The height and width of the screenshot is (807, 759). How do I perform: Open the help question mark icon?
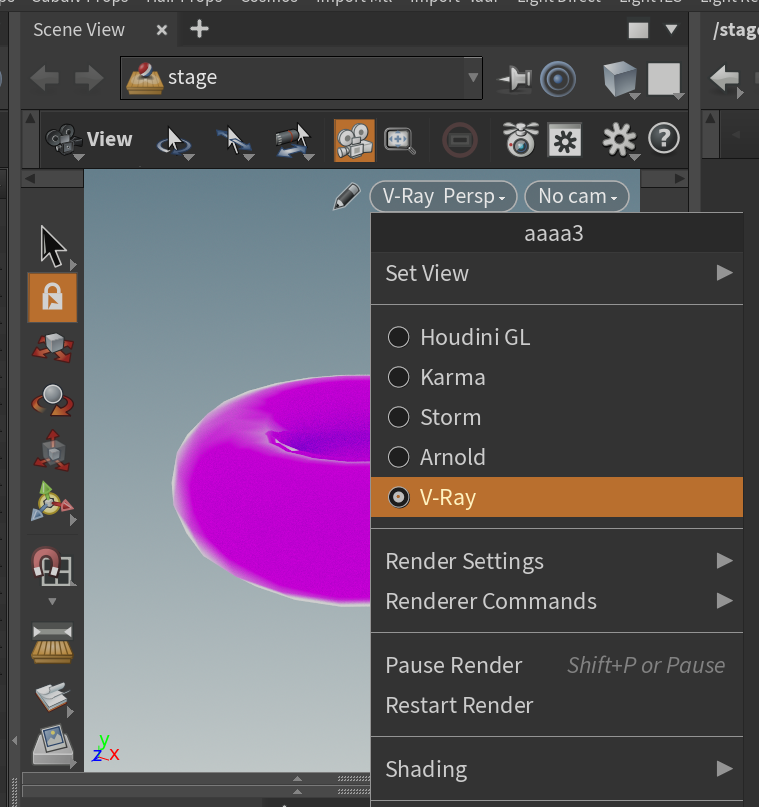tap(664, 138)
